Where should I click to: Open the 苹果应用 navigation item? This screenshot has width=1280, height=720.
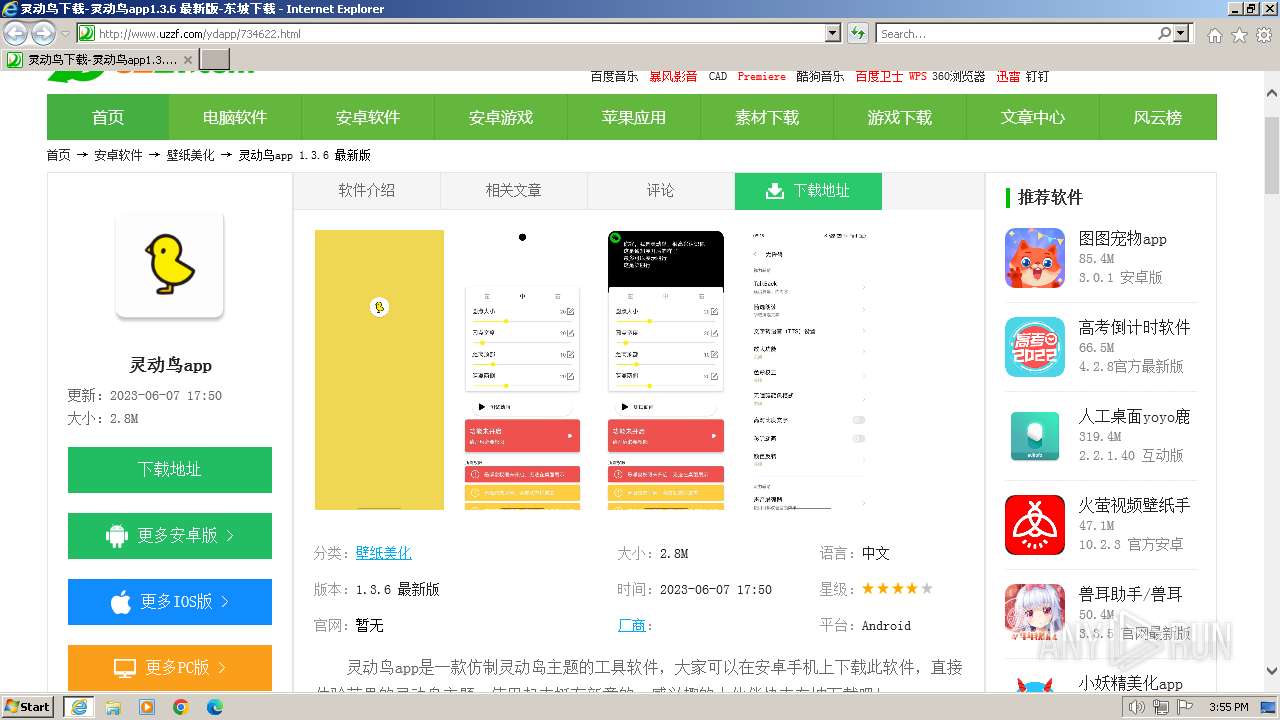[x=634, y=117]
